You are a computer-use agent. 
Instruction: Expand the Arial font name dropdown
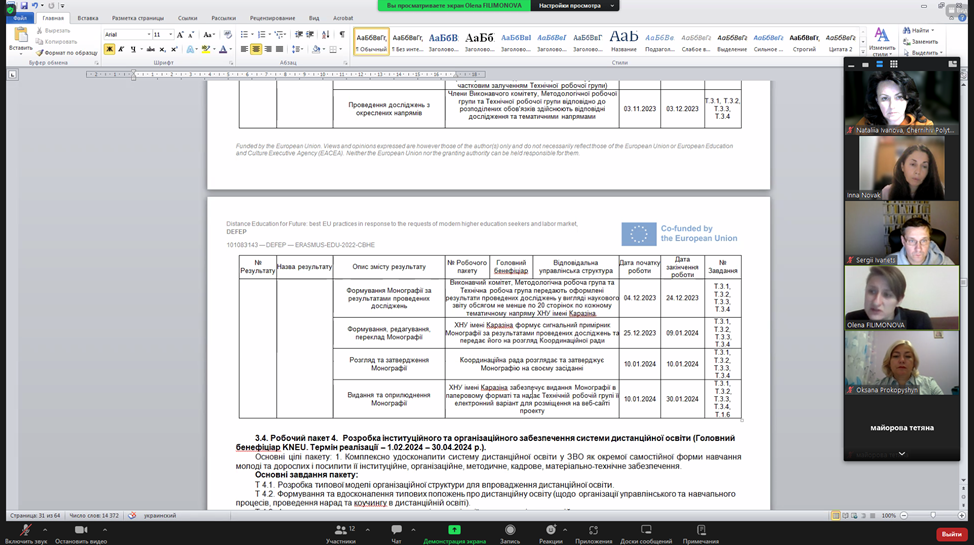click(148, 35)
